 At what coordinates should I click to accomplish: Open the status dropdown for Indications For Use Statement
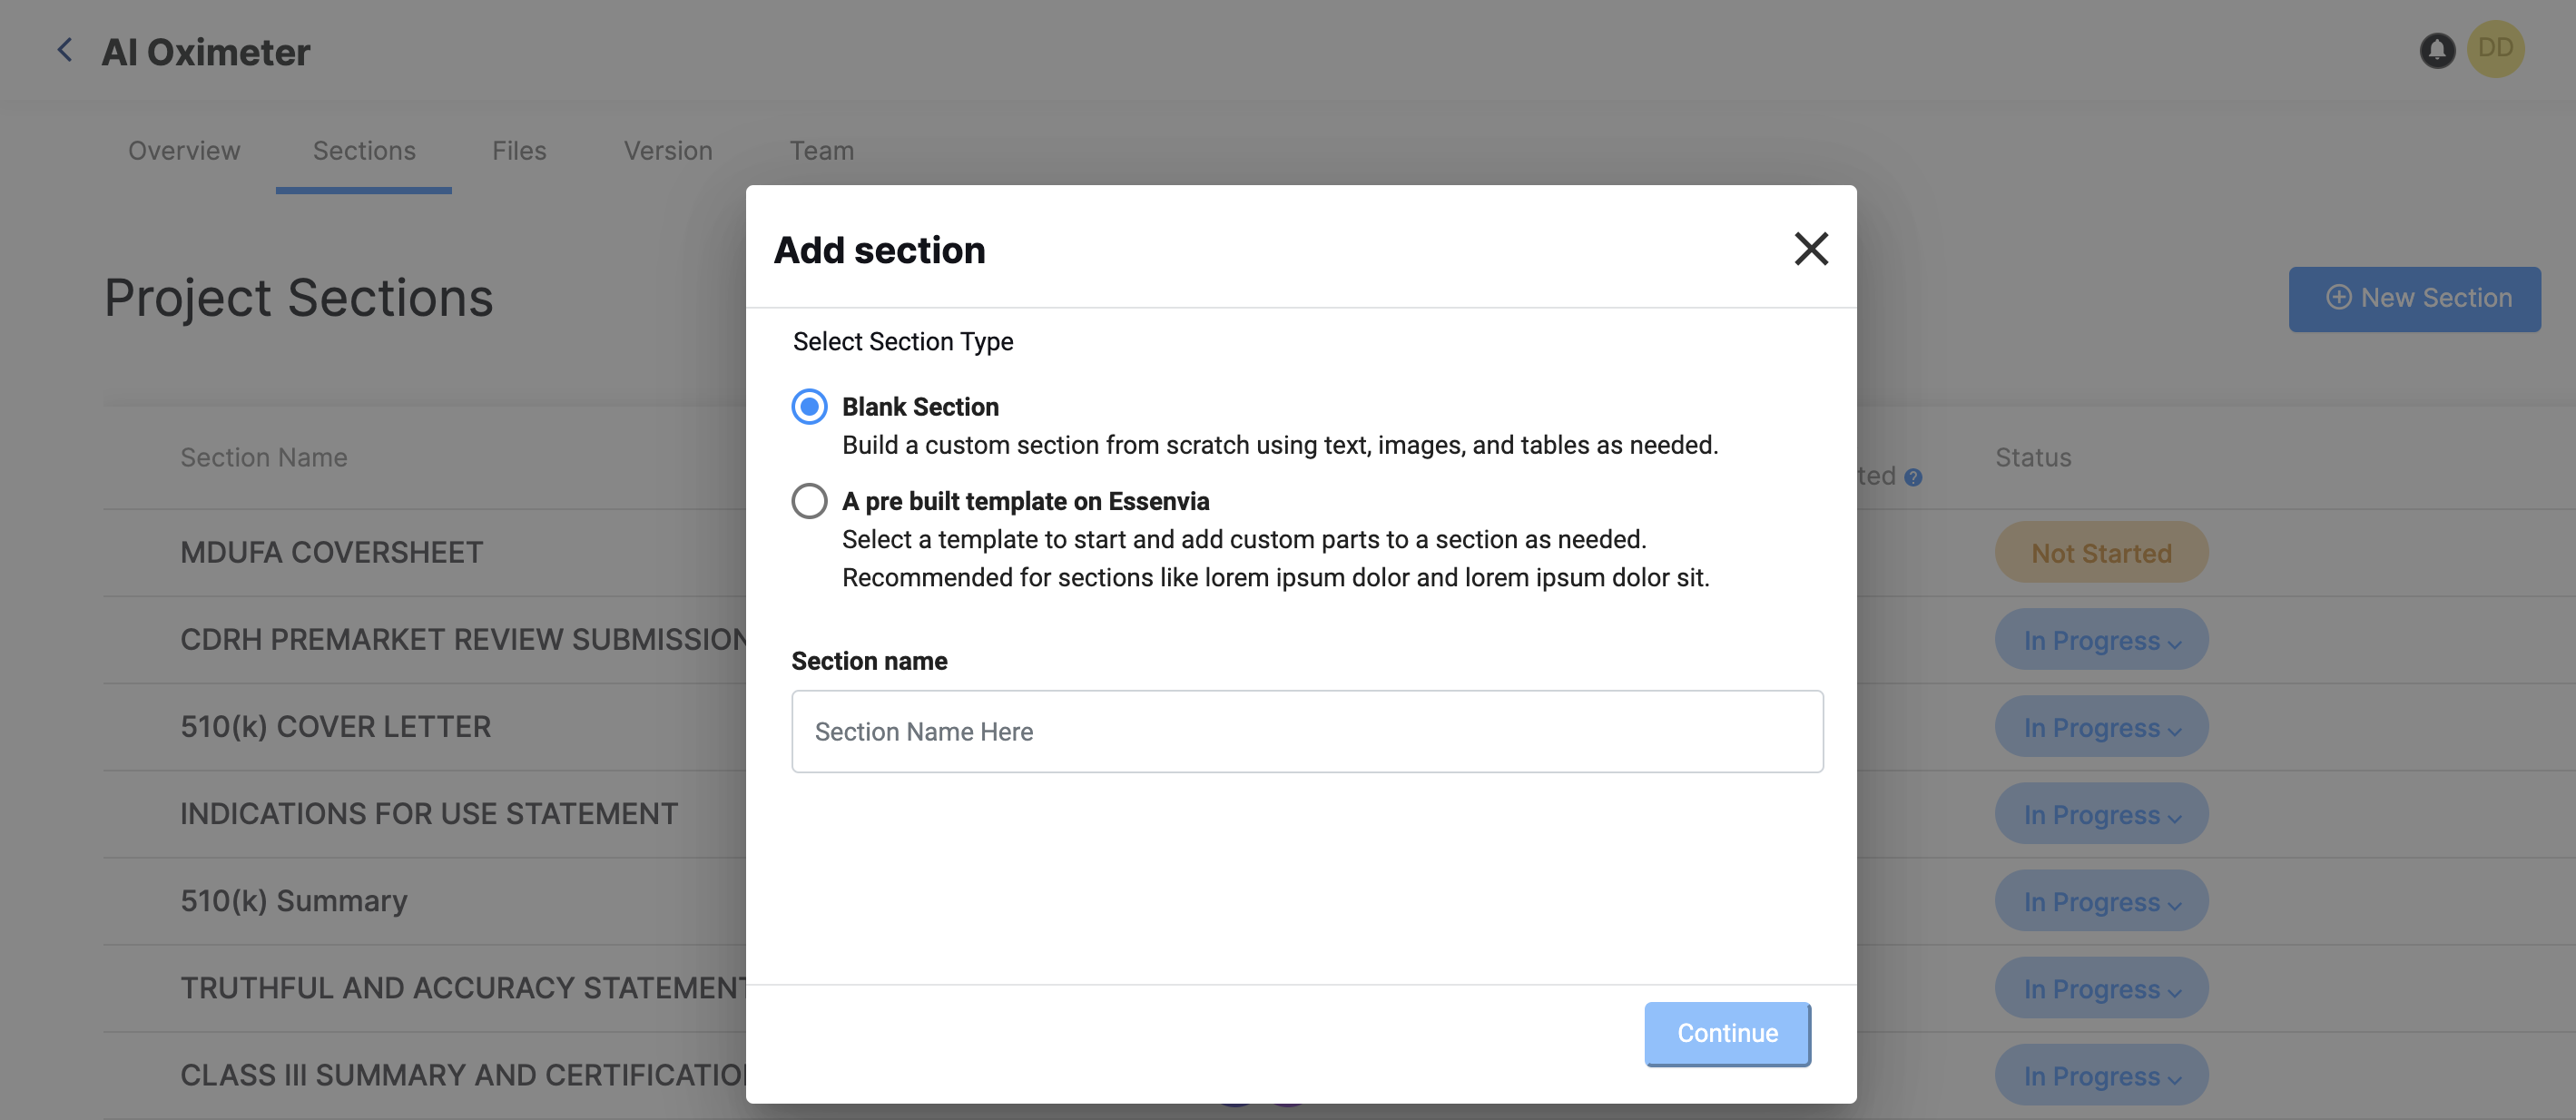2101,814
